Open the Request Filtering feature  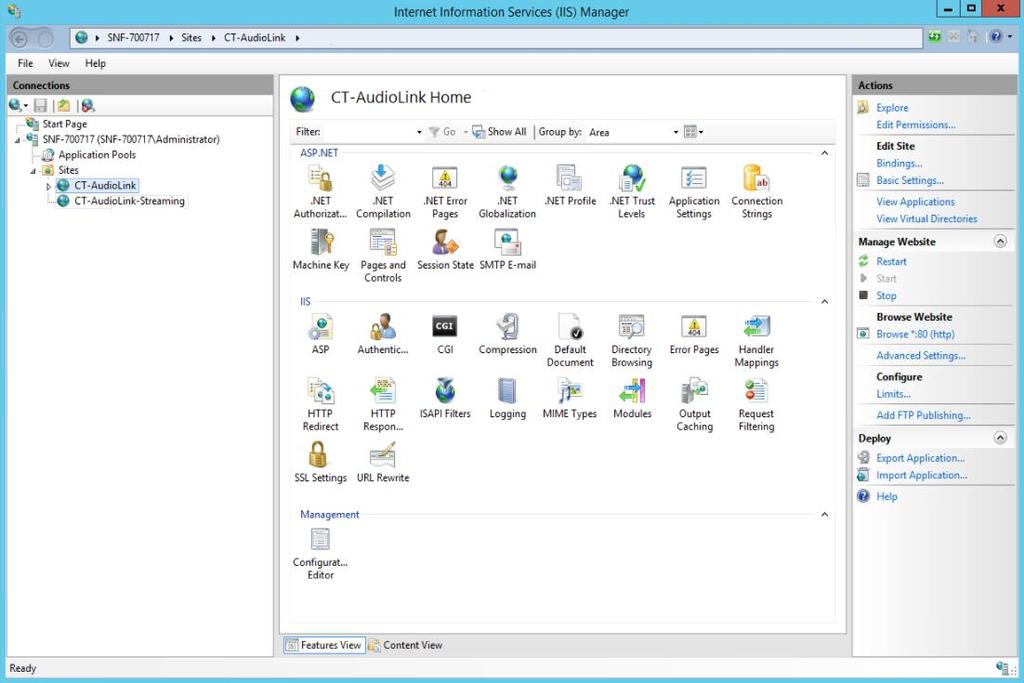[x=756, y=404]
